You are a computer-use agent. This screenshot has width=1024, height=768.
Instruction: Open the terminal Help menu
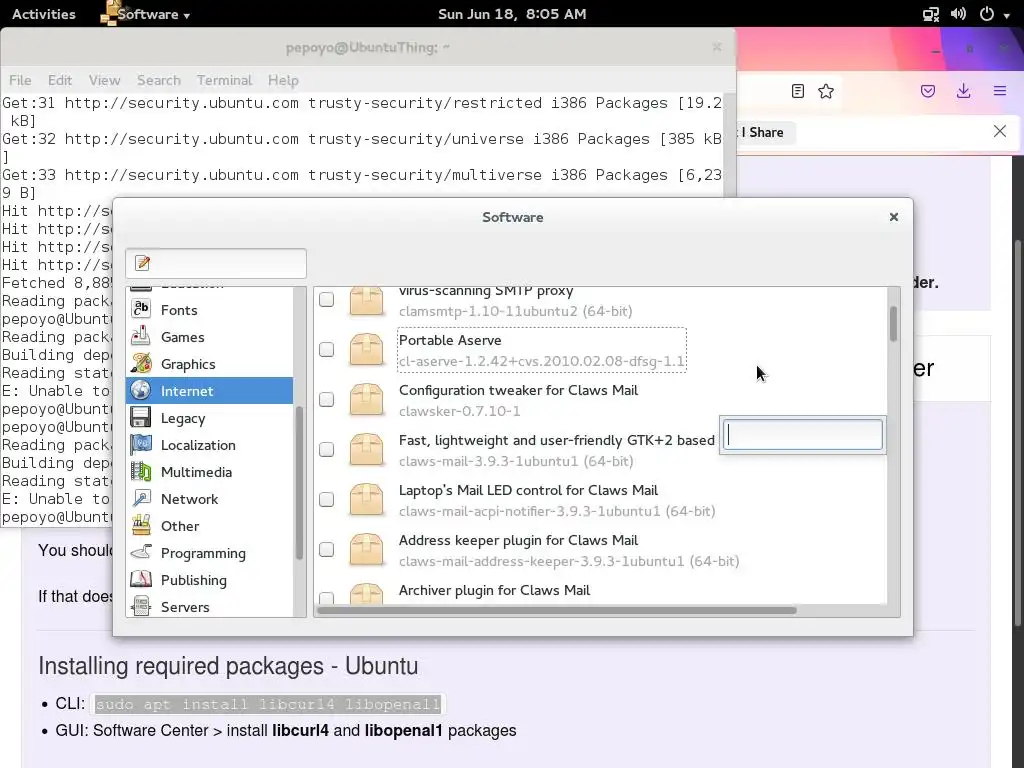click(283, 80)
